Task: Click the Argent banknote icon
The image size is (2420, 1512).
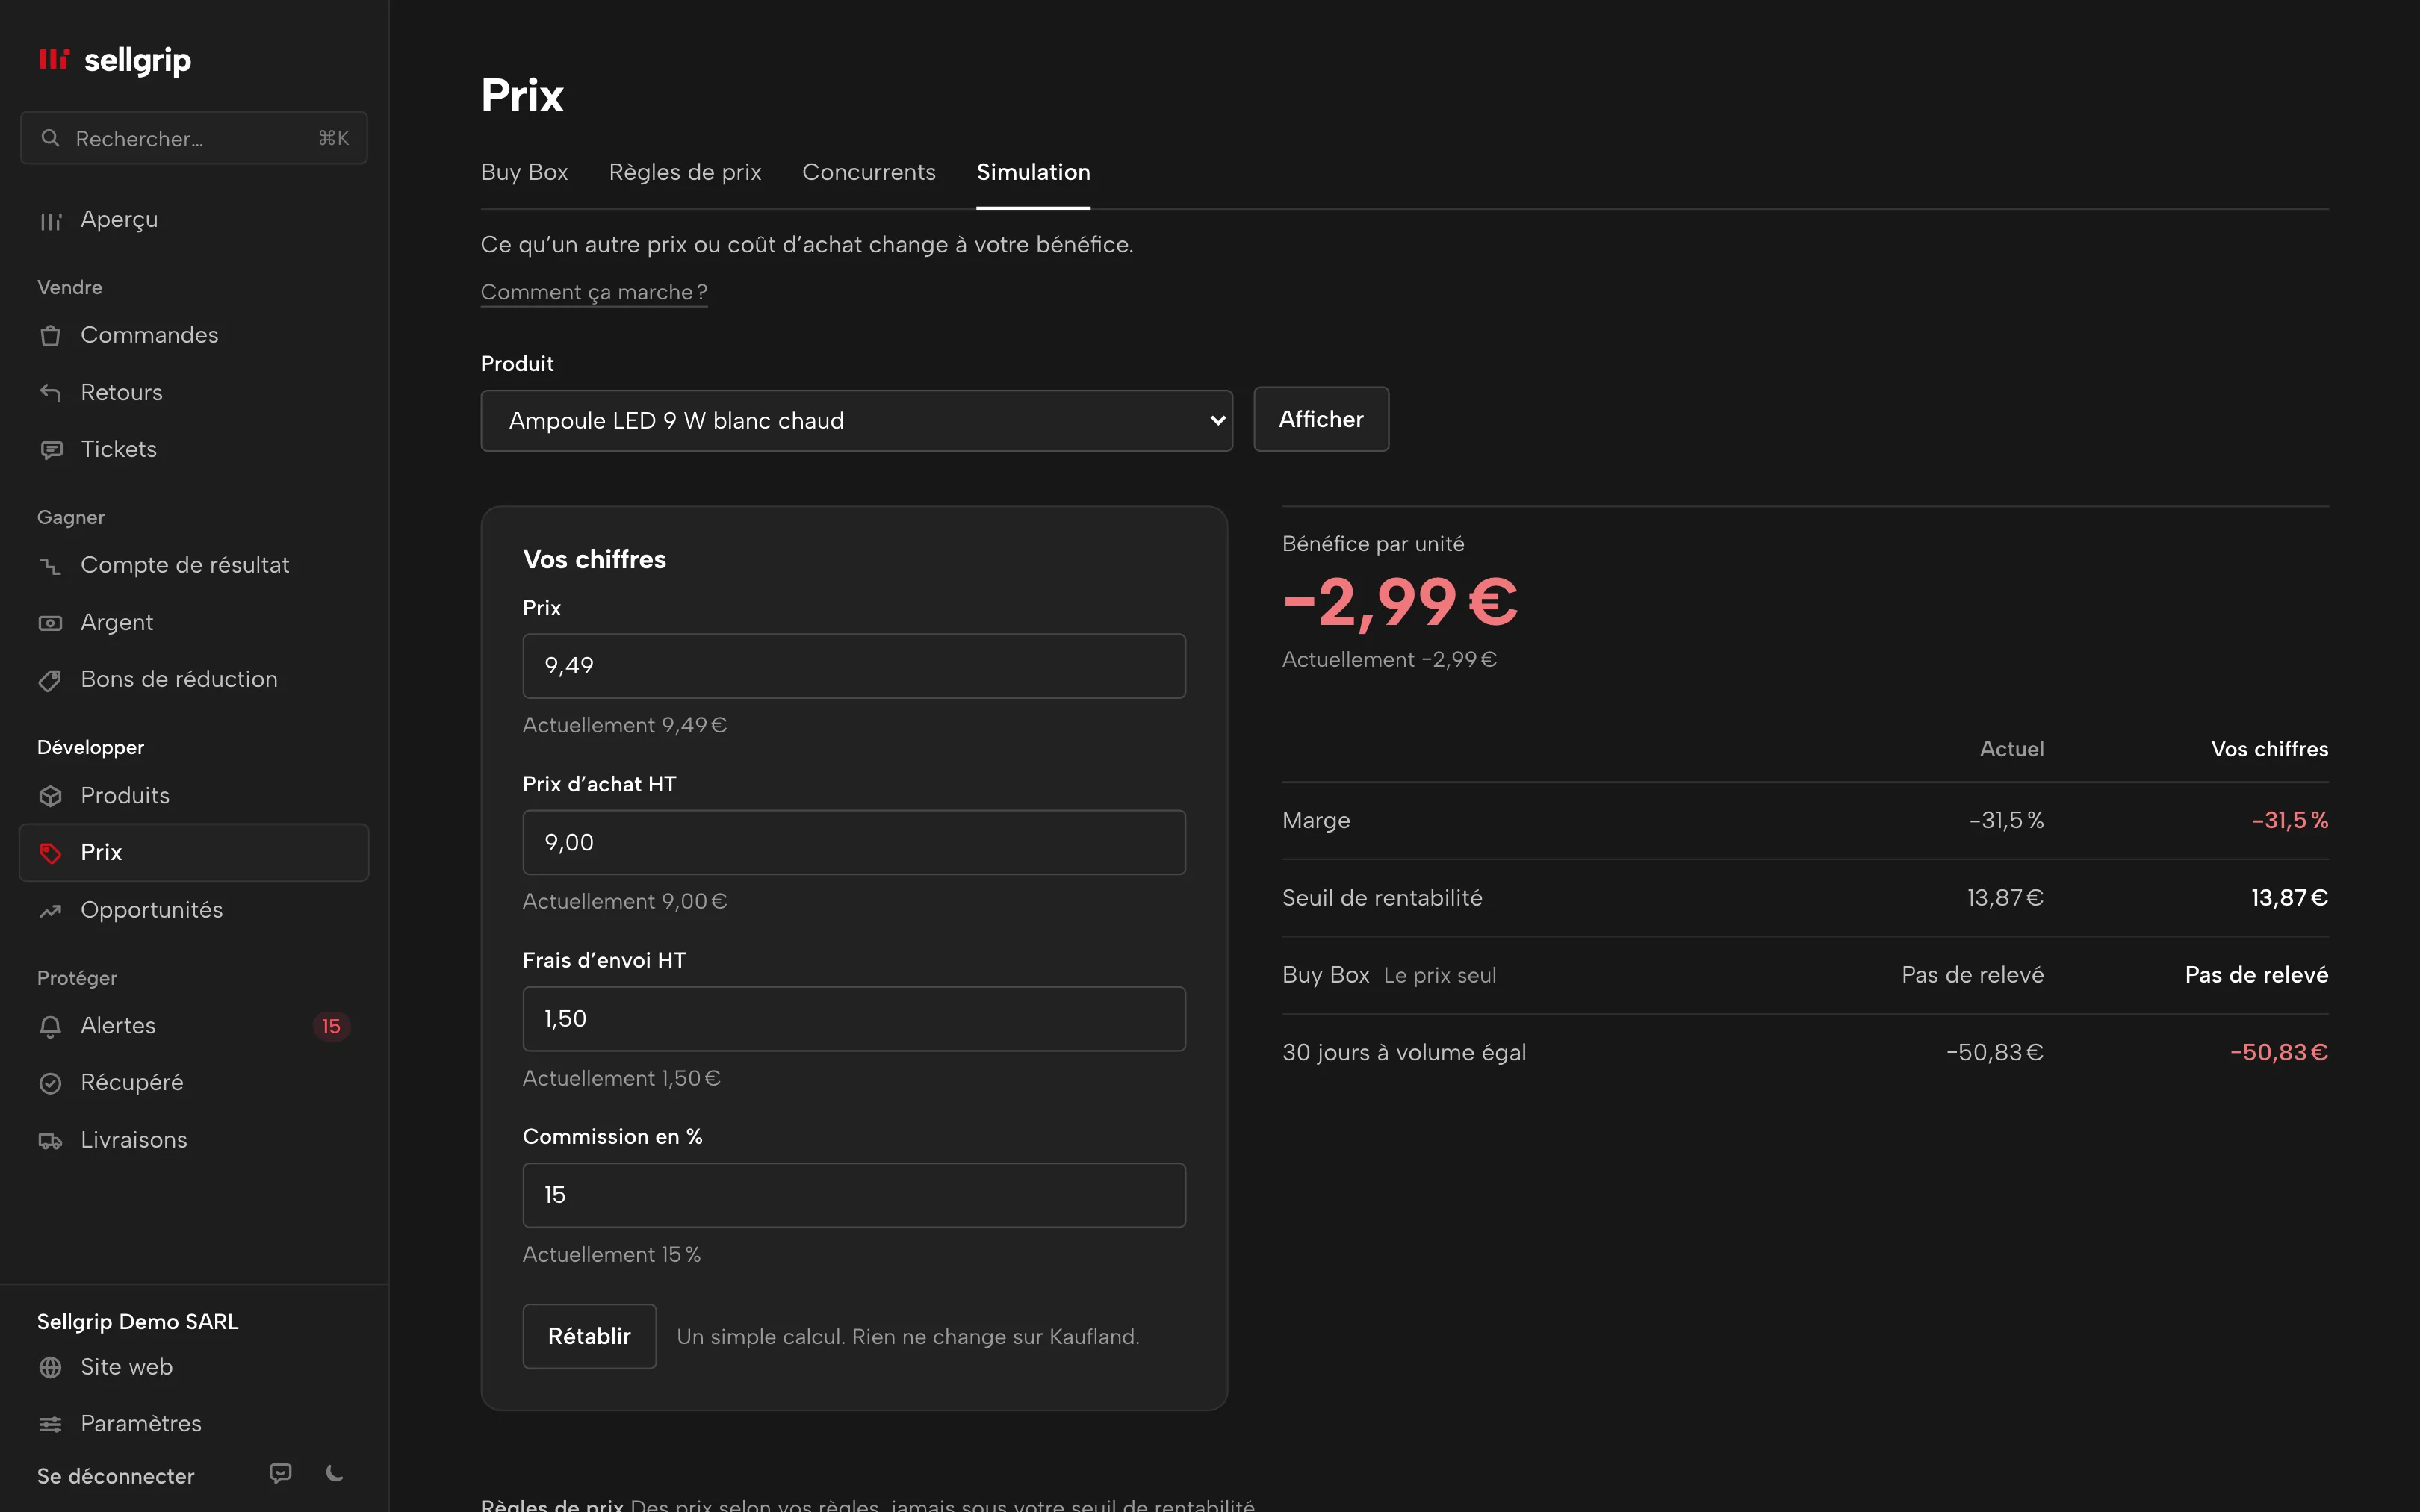Action: (x=50, y=623)
